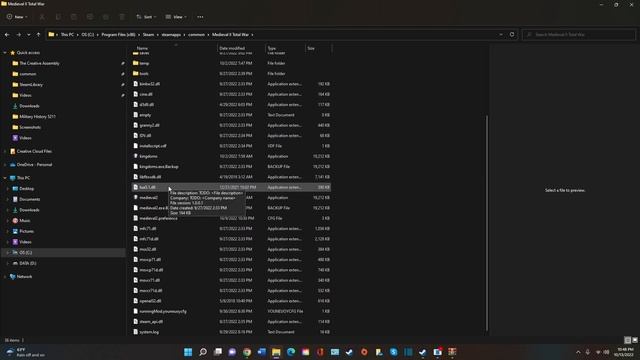Open the Sort dropdown menu
This screenshot has width=640, height=360.
[x=146, y=17]
